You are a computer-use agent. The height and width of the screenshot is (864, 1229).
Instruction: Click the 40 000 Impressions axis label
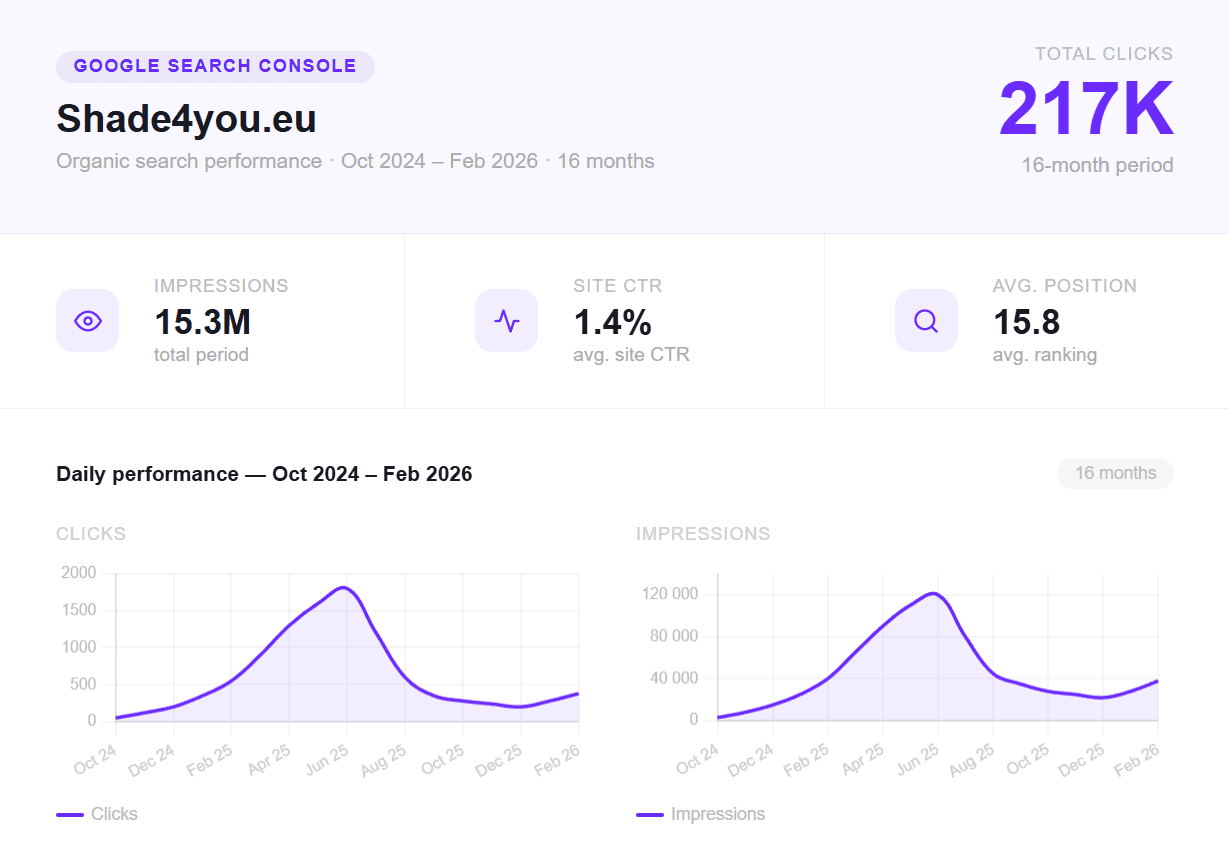[x=673, y=679]
